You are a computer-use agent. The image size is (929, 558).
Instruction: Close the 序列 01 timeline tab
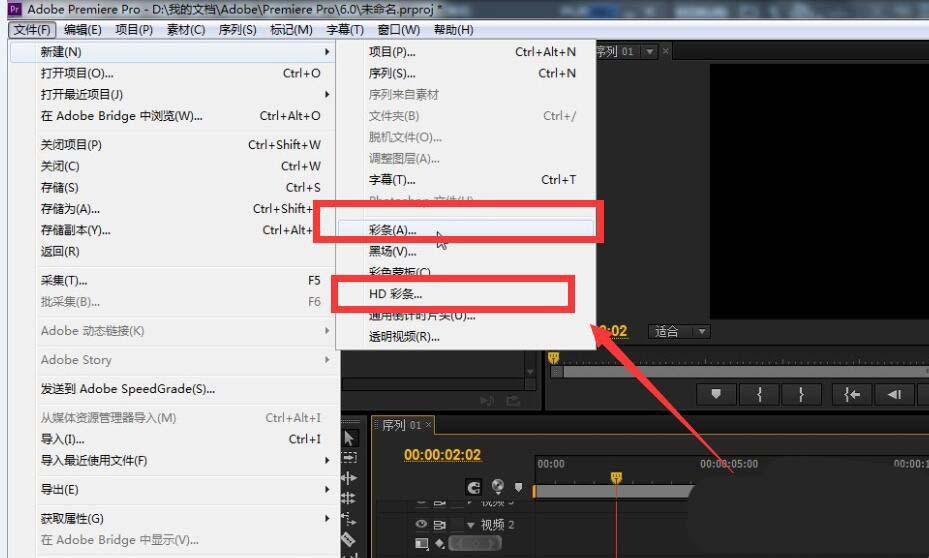point(428,425)
